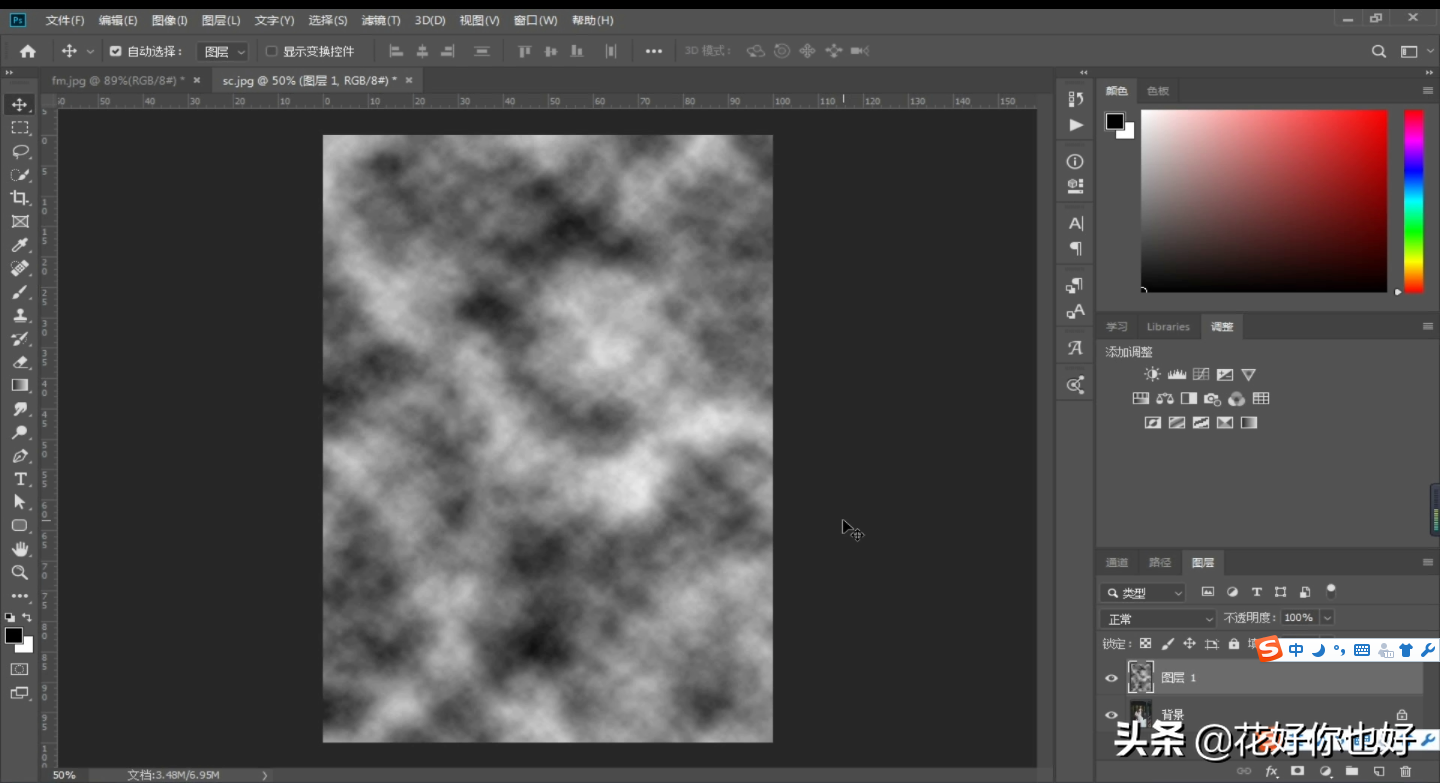
Task: Select the Gradient tool
Action: click(20, 385)
